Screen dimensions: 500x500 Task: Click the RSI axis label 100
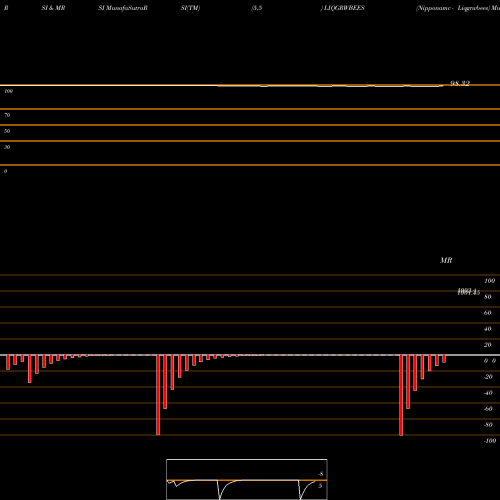click(9, 91)
